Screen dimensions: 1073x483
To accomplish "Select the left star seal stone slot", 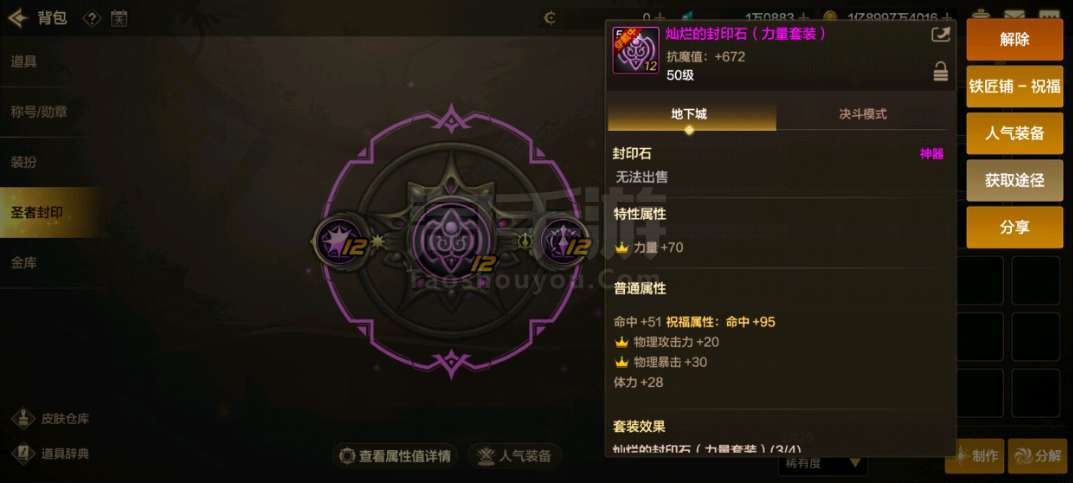I will click(337, 241).
